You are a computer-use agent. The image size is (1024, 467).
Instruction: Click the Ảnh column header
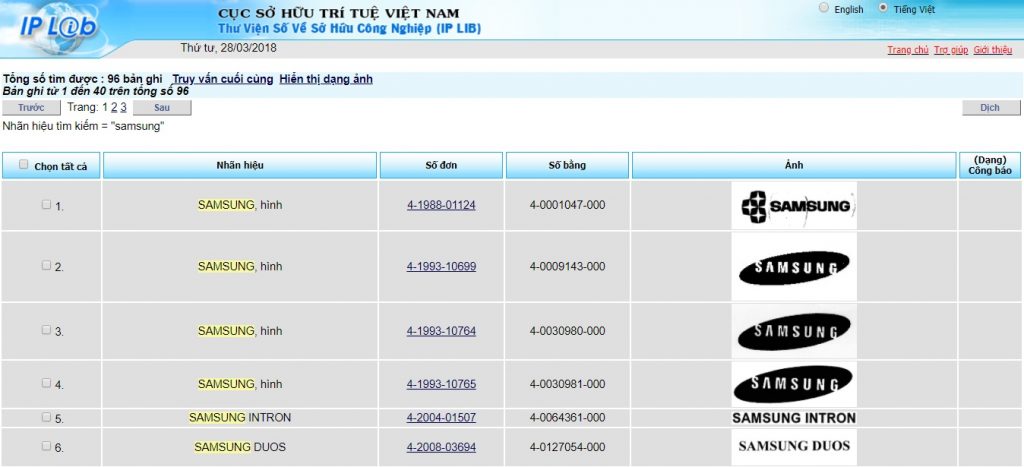click(x=794, y=165)
